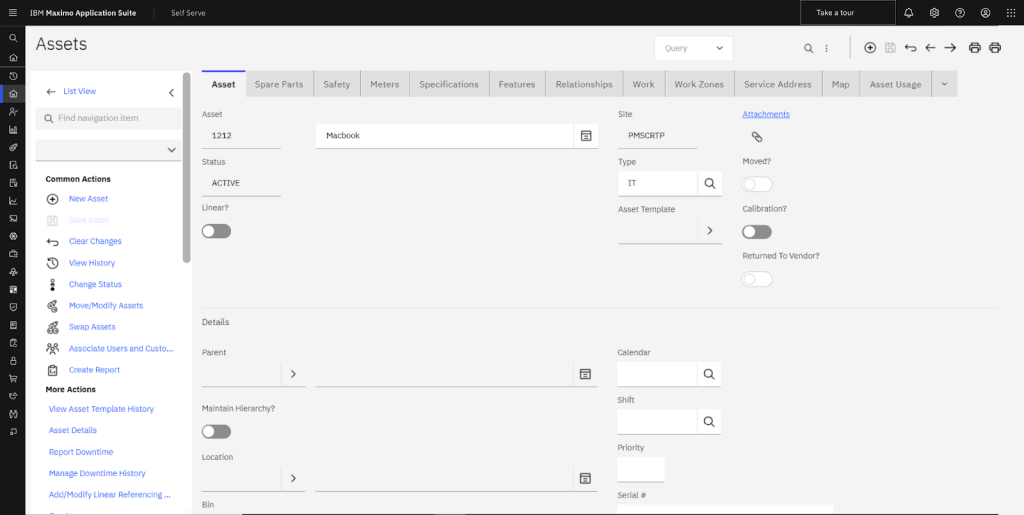Click the Change Status icon in sidebar
The width and height of the screenshot is (1024, 515).
53,284
